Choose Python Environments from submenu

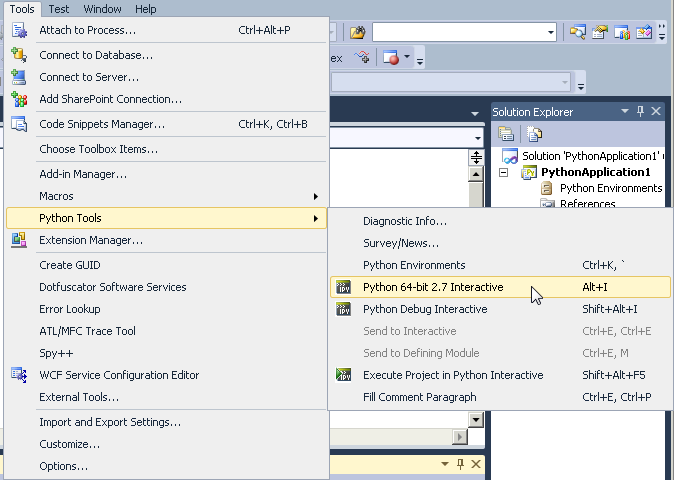coord(500,265)
